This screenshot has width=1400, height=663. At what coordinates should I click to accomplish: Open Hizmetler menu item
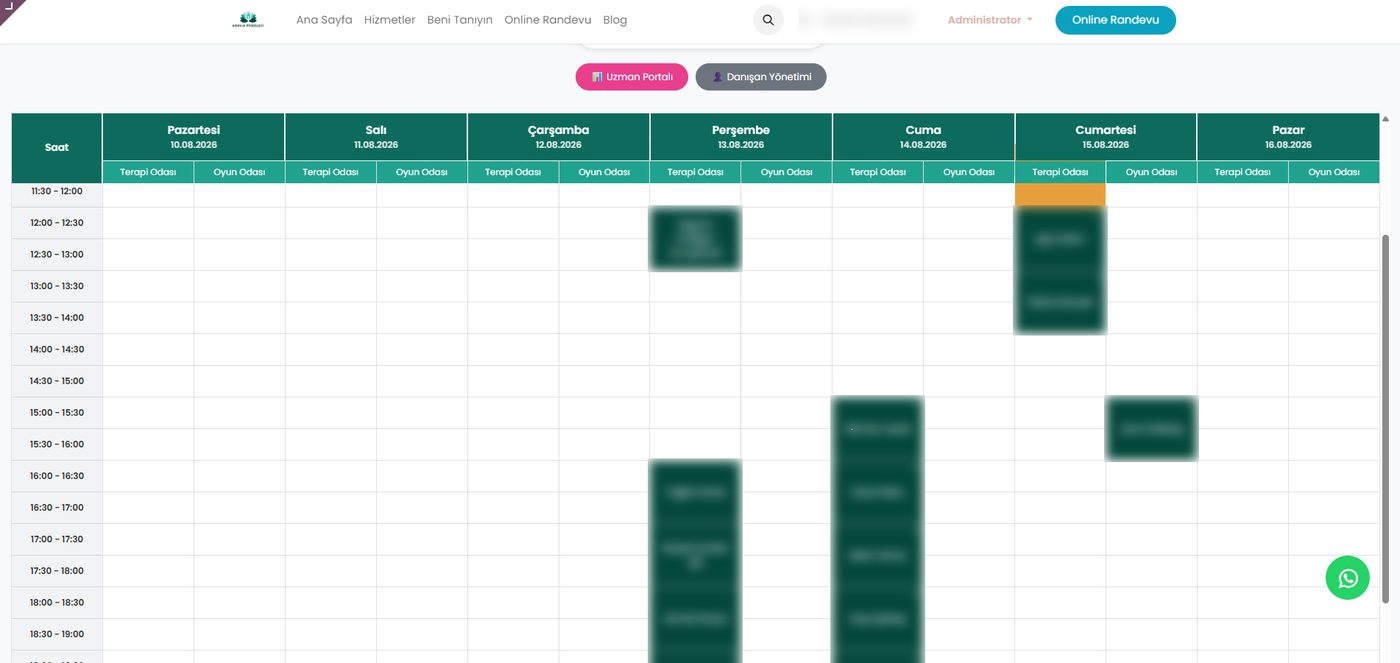pos(390,20)
